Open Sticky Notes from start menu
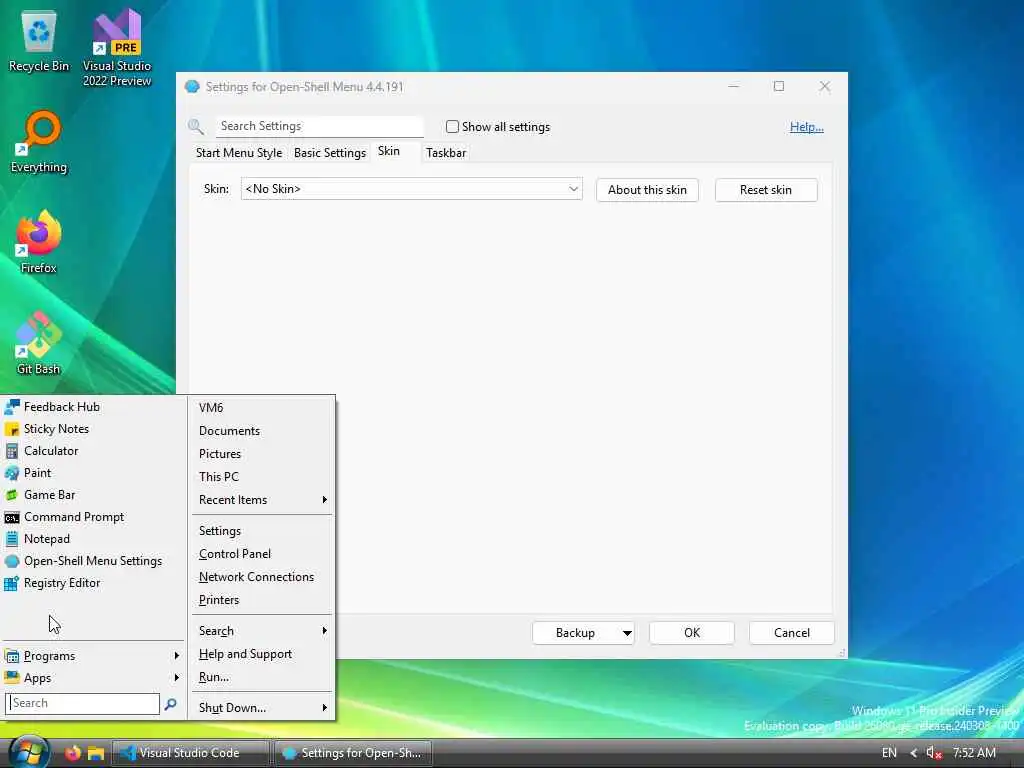The width and height of the screenshot is (1024, 768). coord(93,429)
